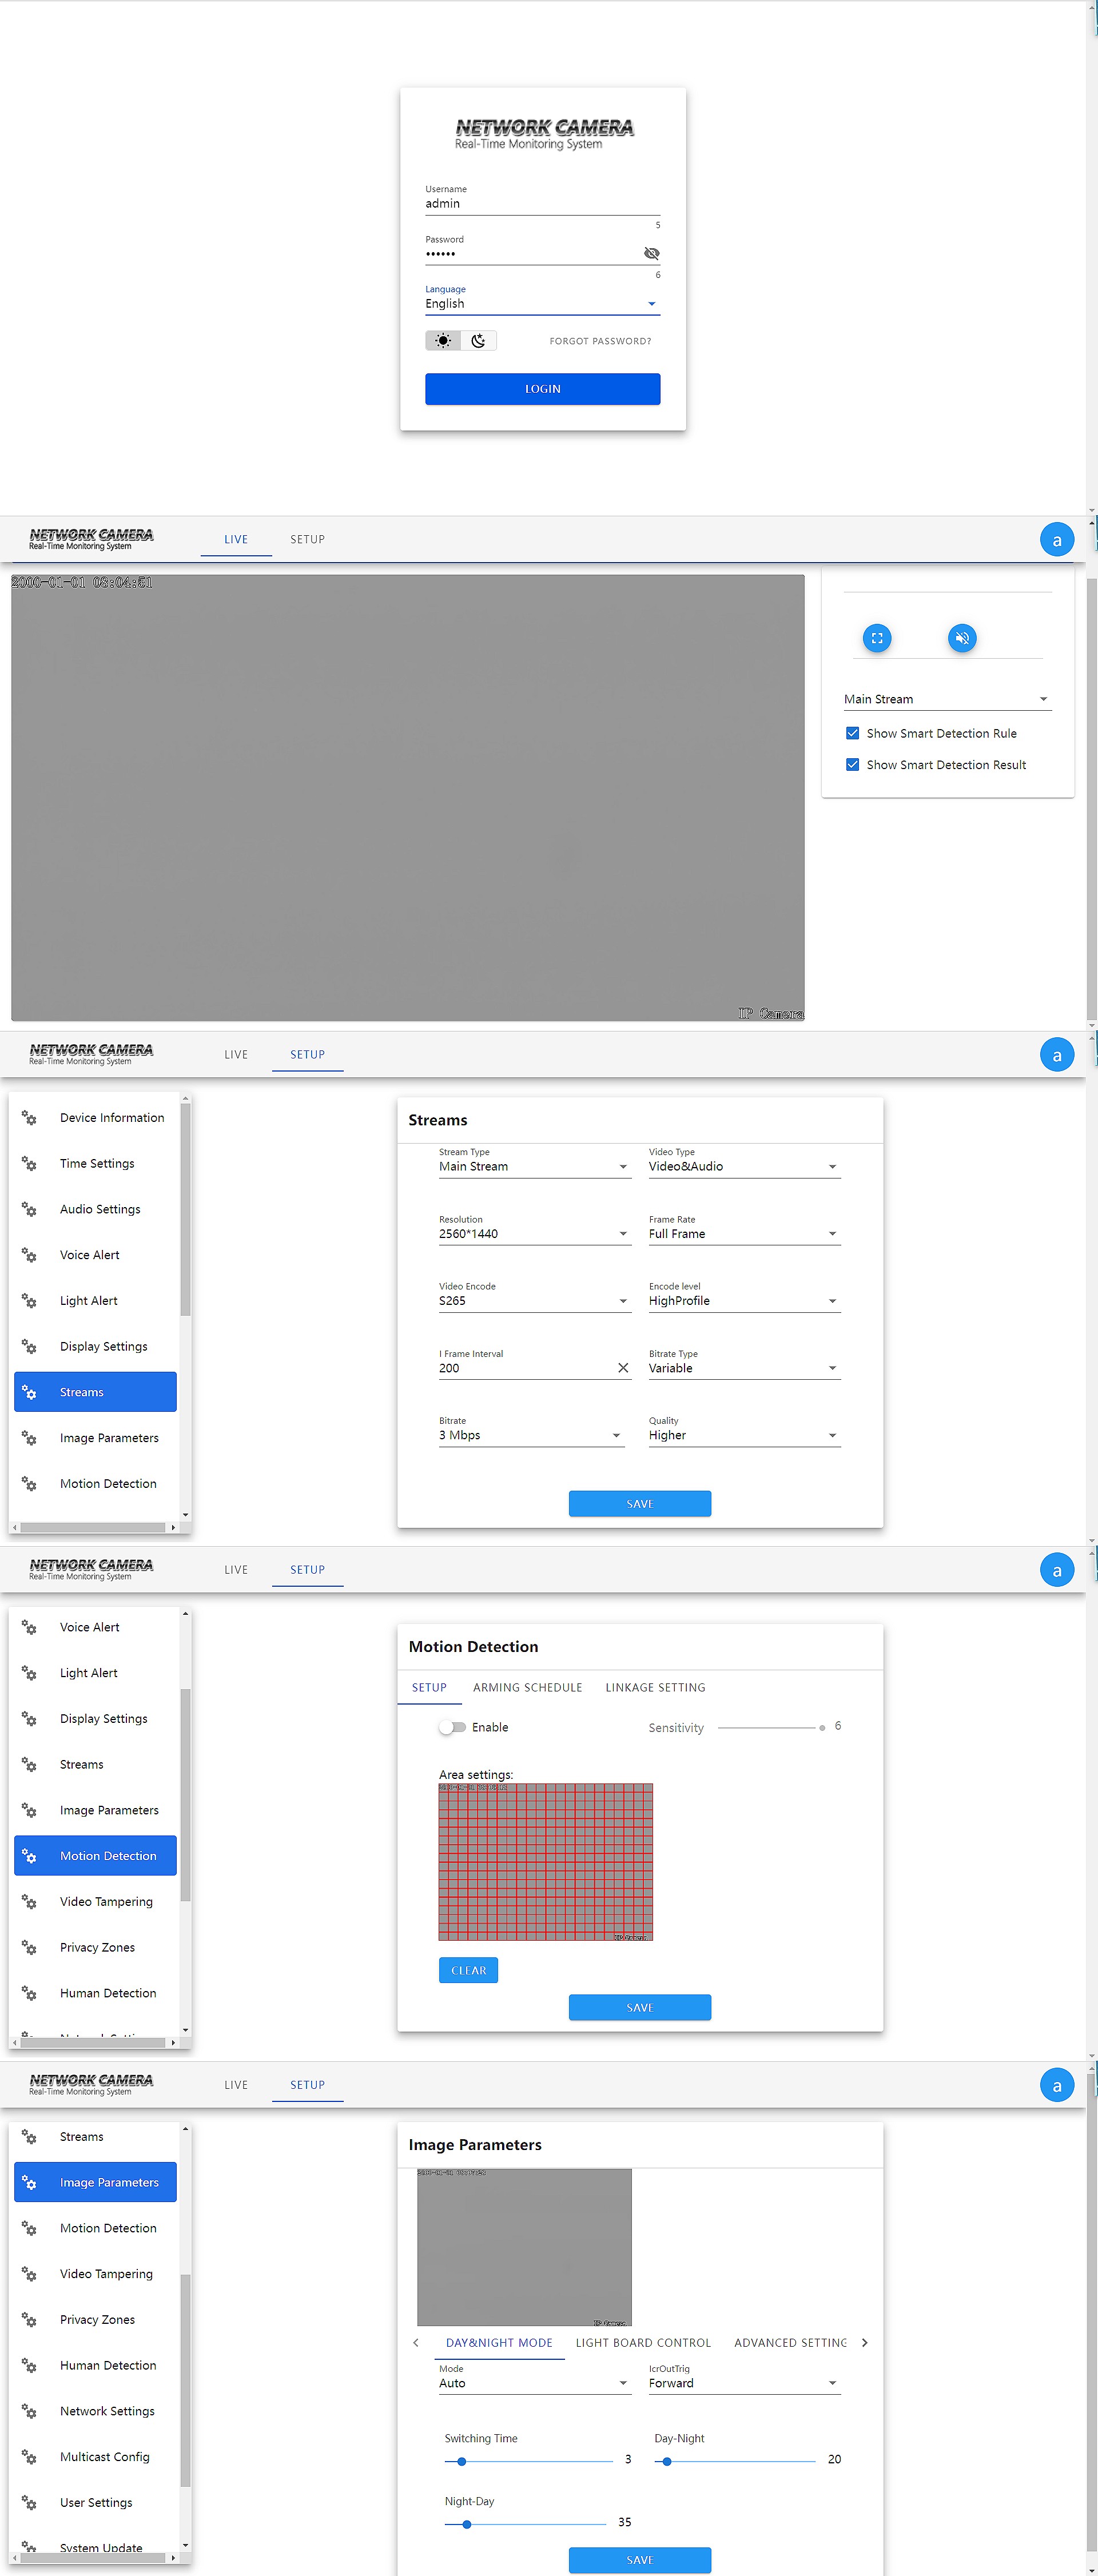
Task: Toggle password visibility eye icon
Action: (x=651, y=254)
